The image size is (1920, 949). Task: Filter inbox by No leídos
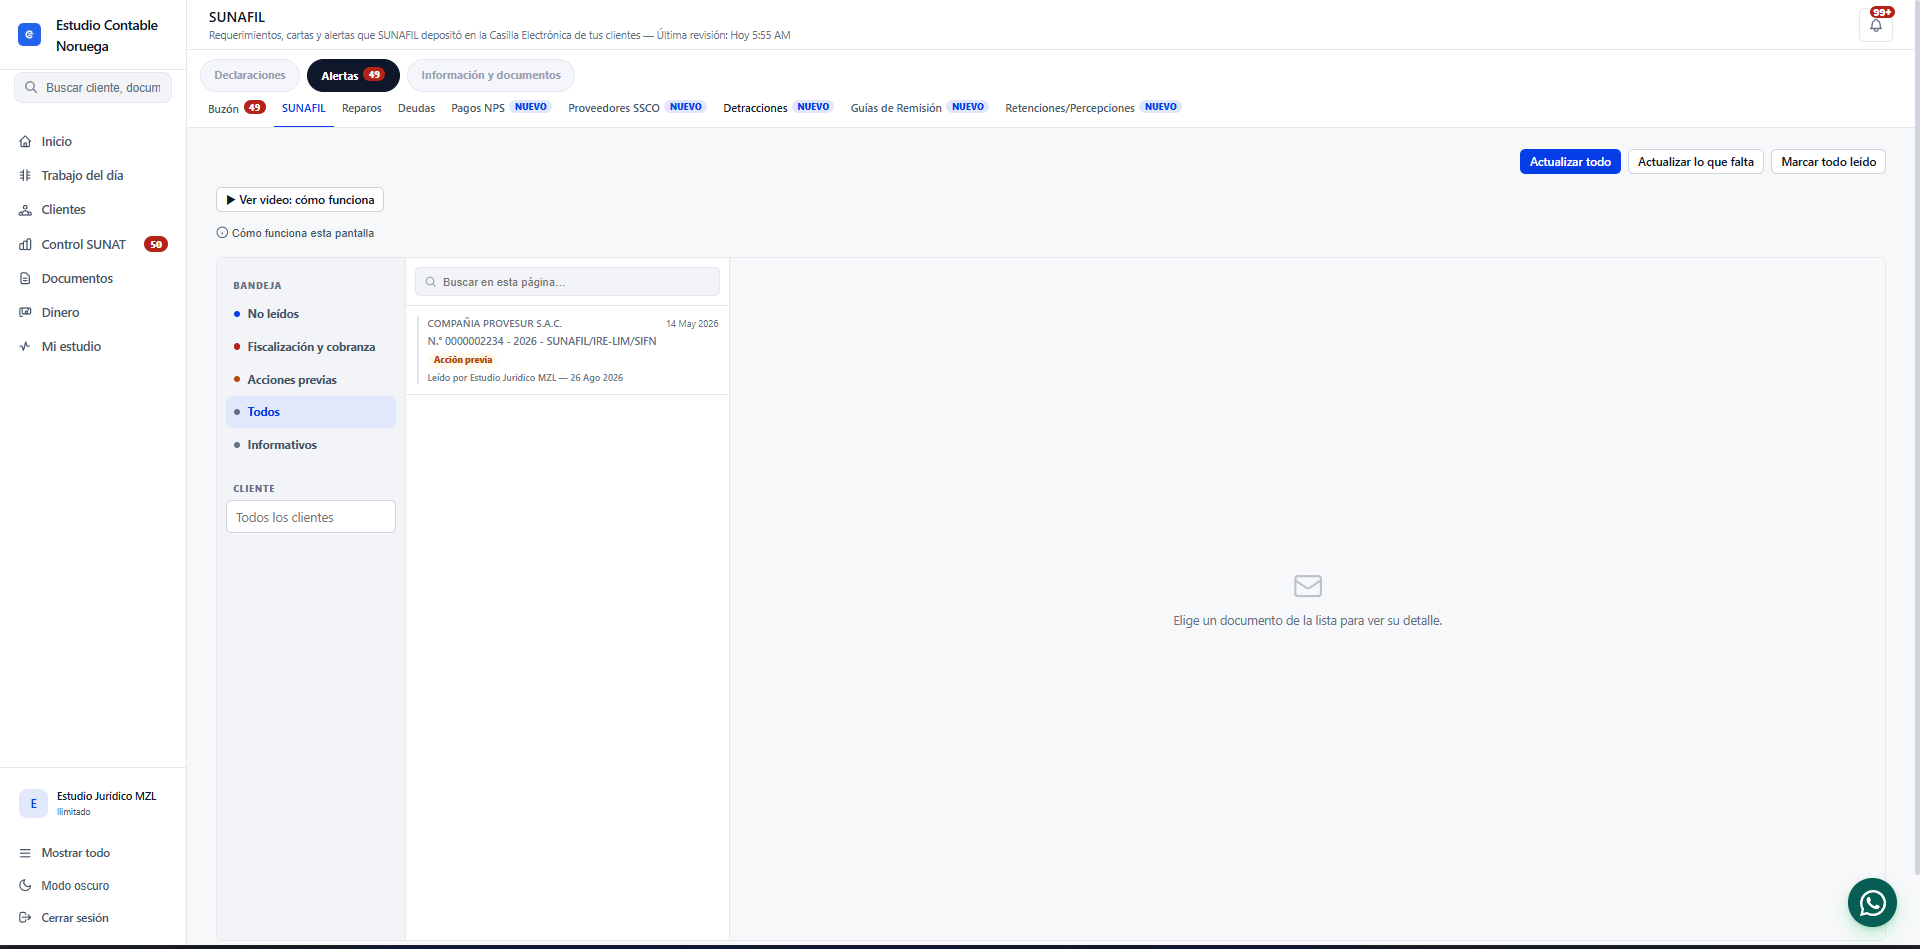point(311,314)
